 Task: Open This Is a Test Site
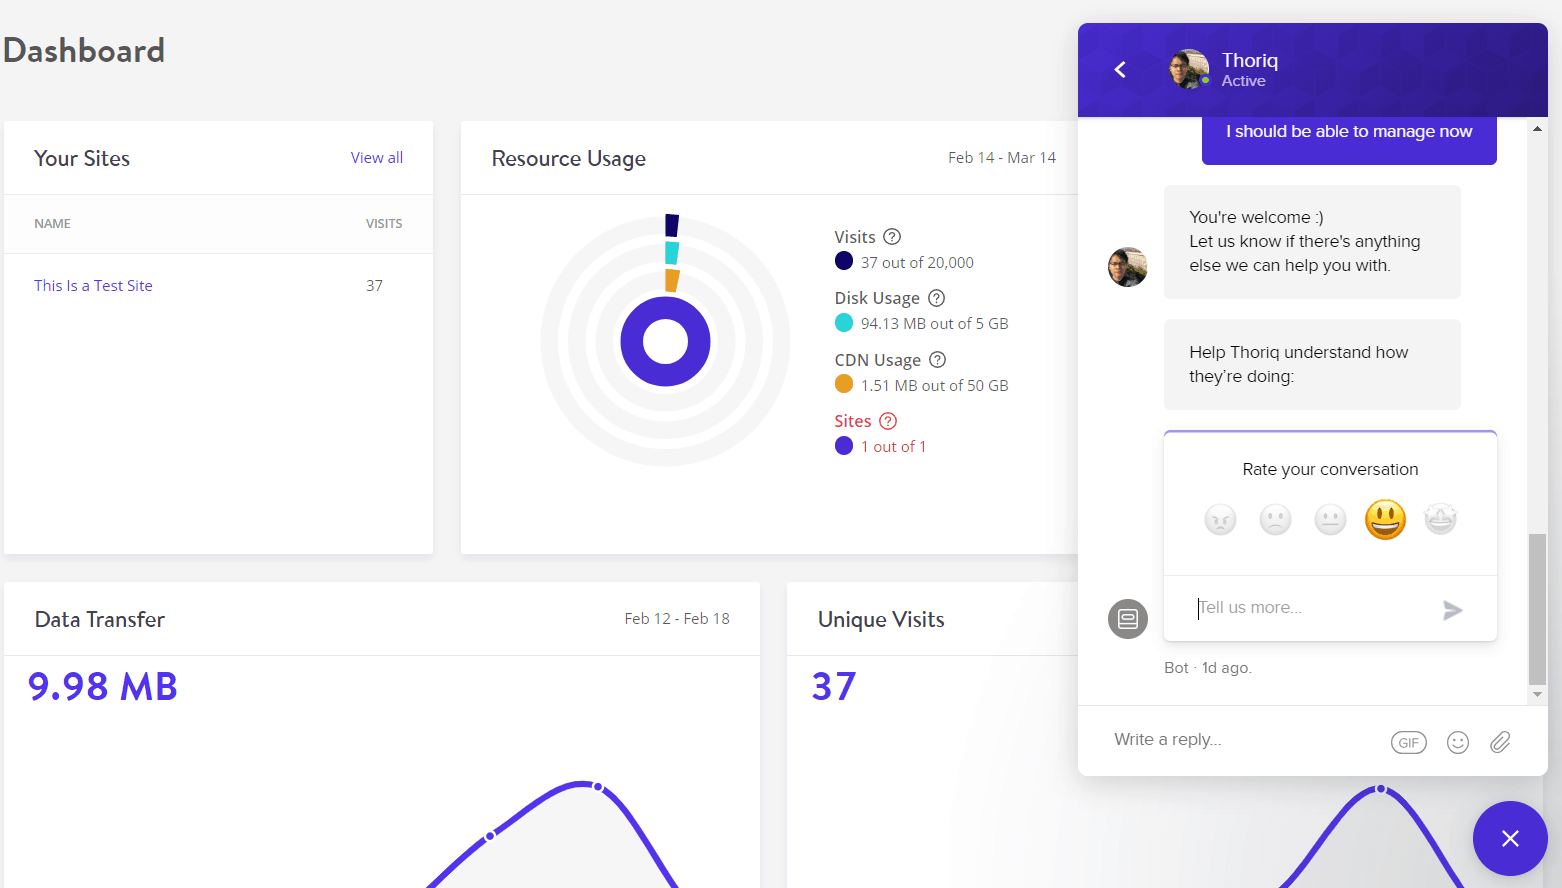(x=93, y=285)
